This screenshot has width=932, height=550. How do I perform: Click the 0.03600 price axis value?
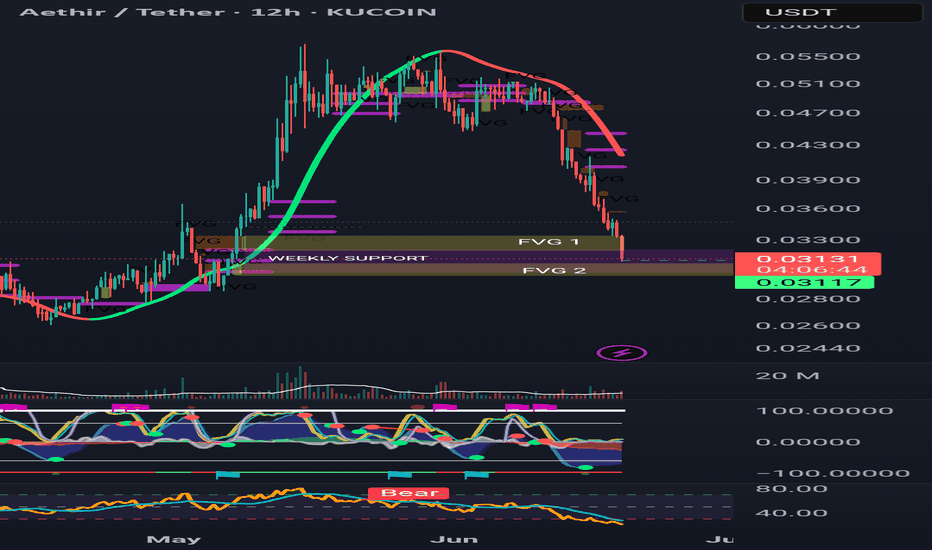pos(808,209)
